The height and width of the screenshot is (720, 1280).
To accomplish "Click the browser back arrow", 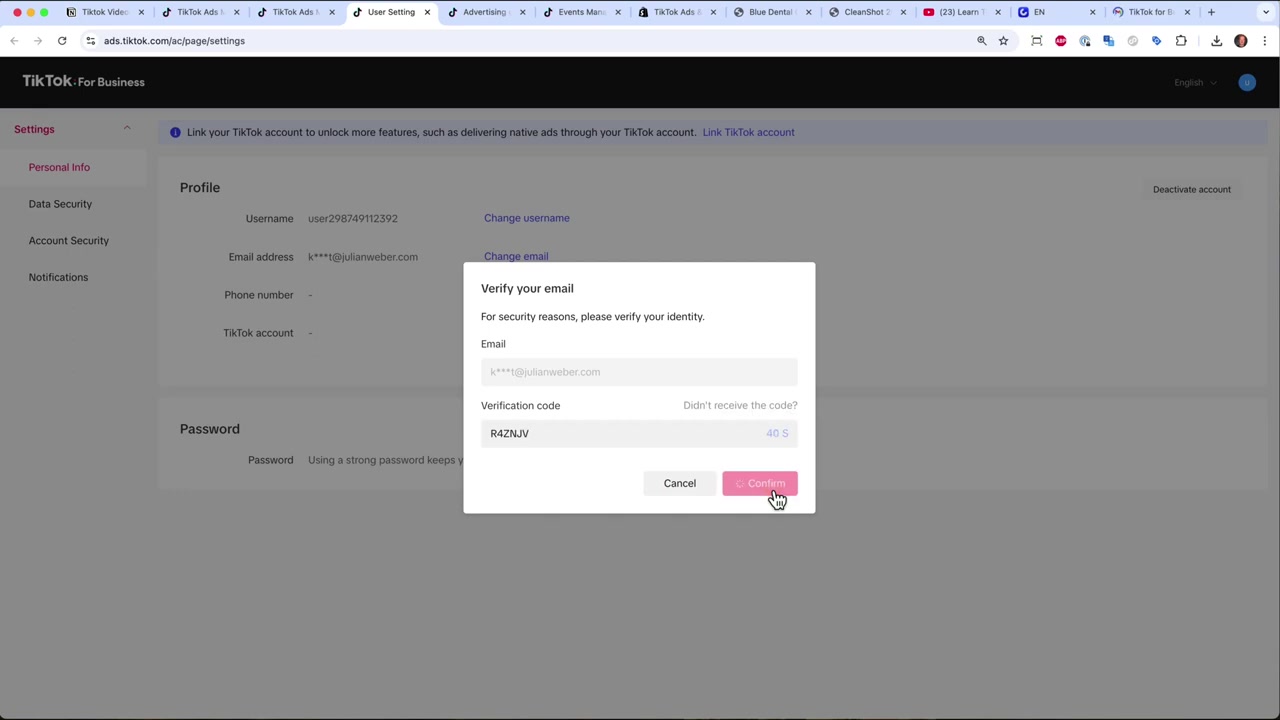I will pos(14,41).
